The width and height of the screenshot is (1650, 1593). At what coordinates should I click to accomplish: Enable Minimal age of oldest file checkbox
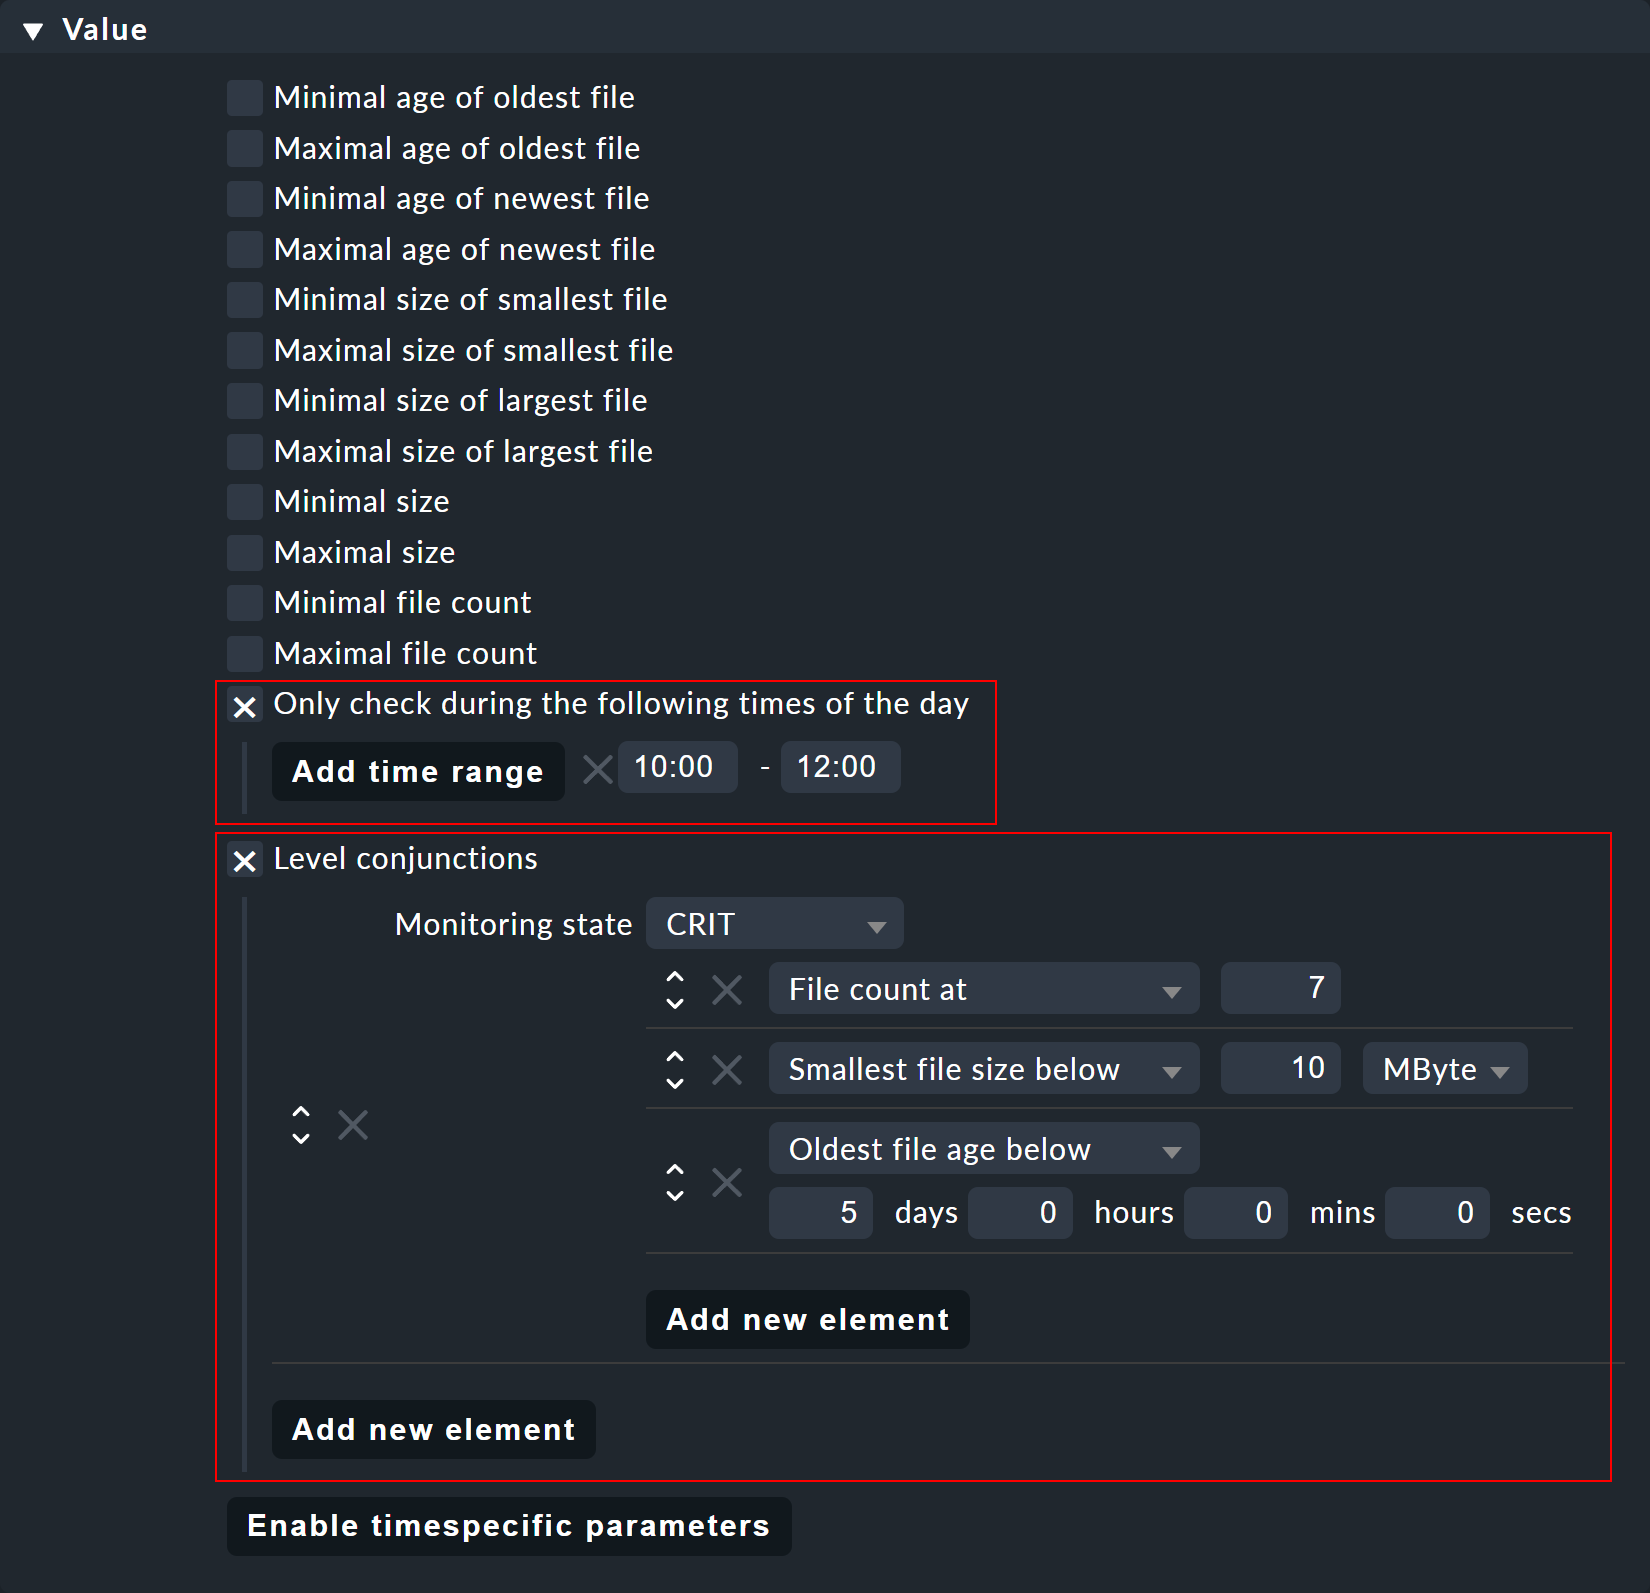tap(245, 98)
